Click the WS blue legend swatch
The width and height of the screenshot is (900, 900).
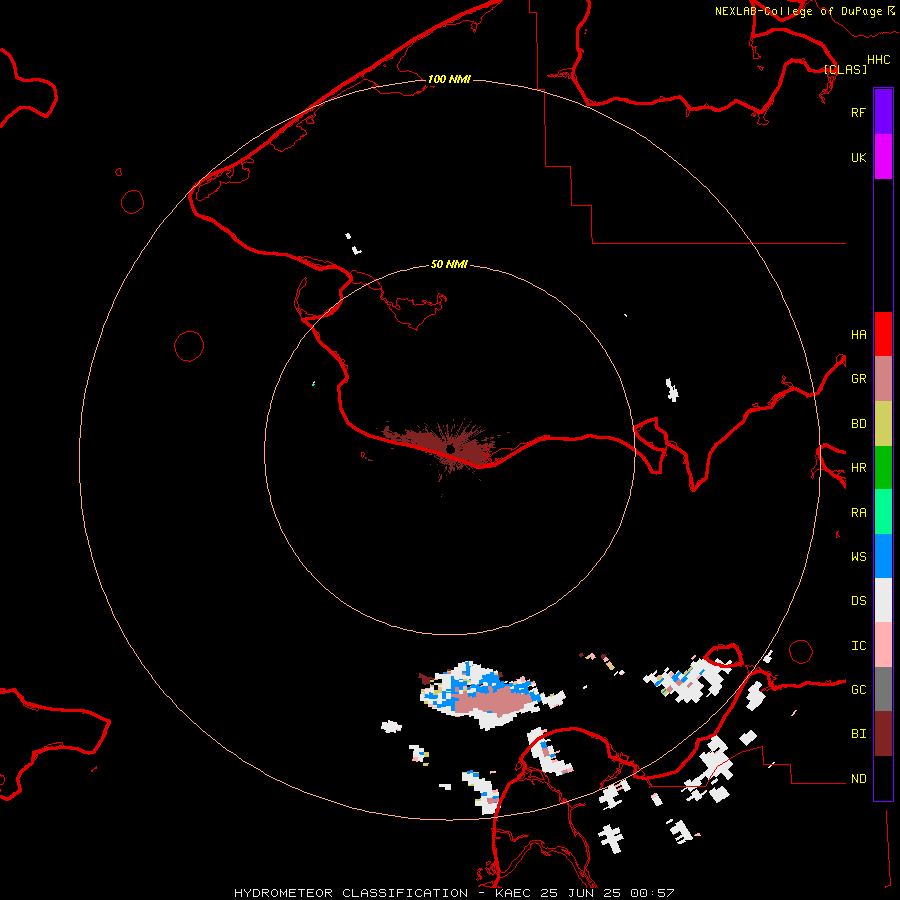pyautogui.click(x=883, y=556)
